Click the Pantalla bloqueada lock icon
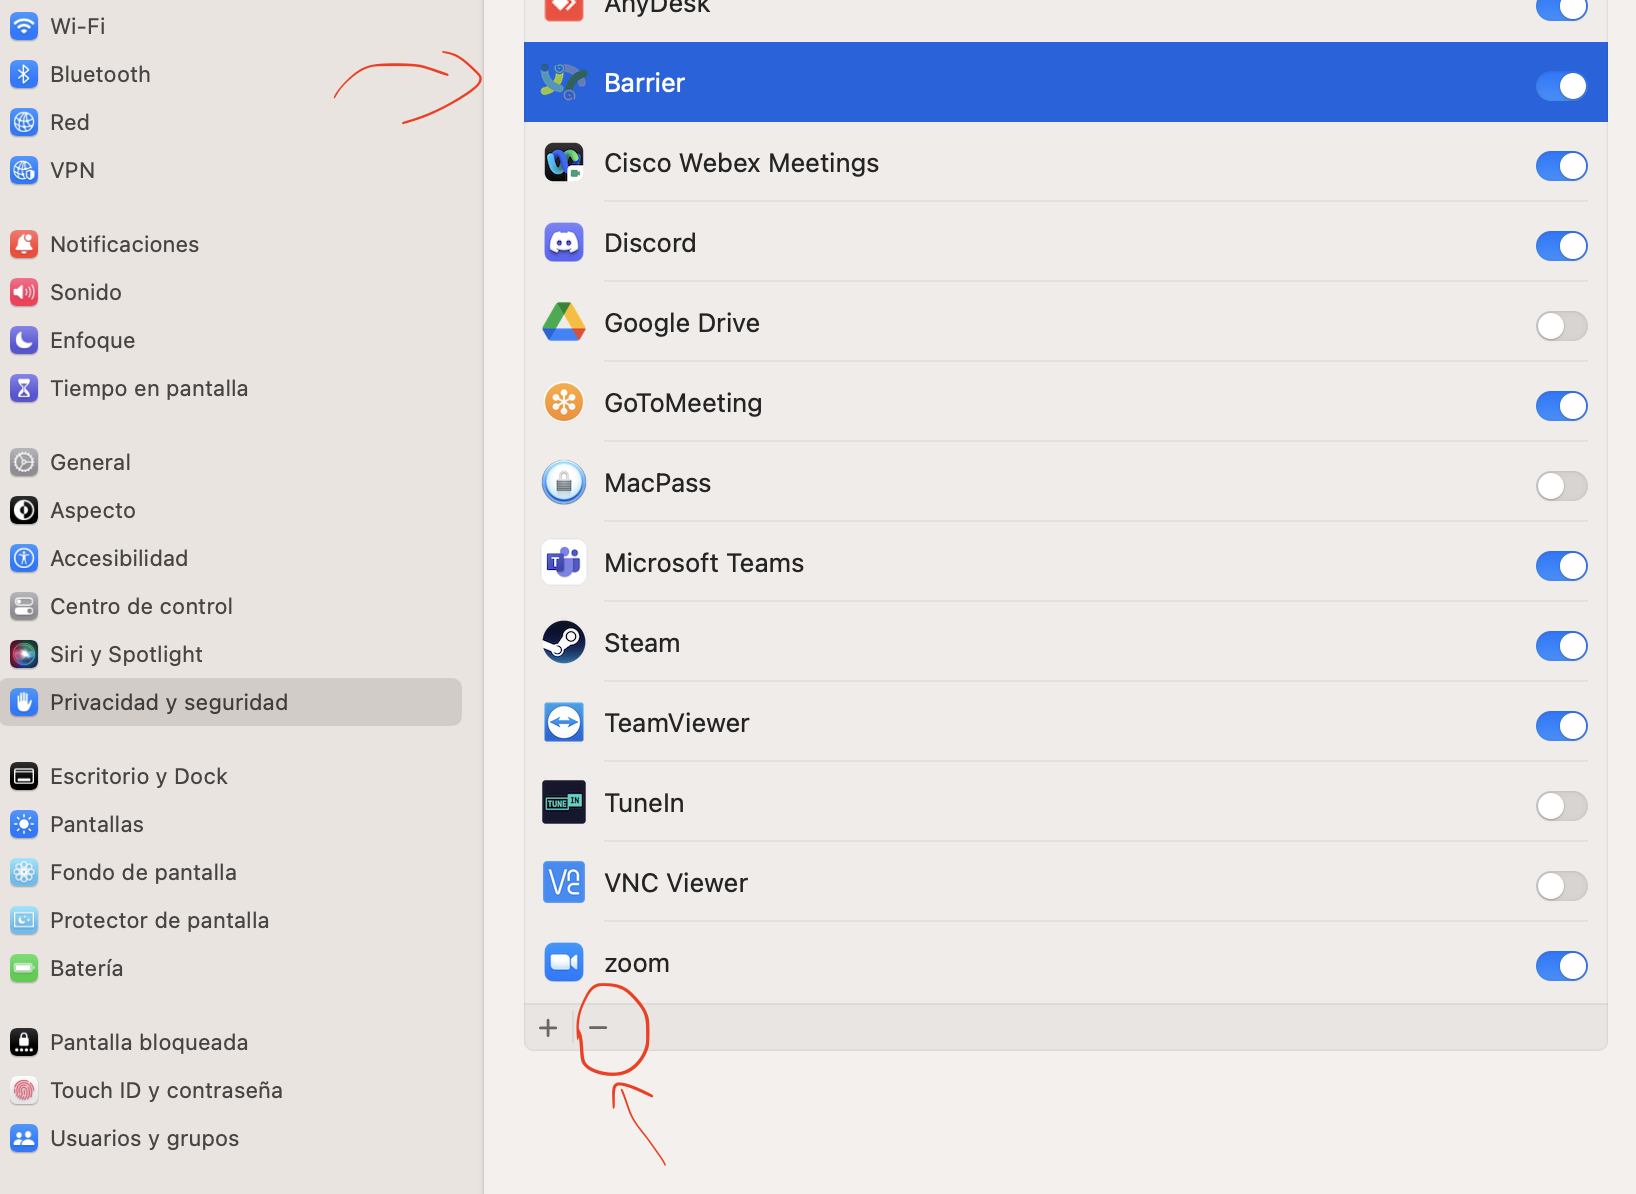Screen dimensions: 1636x1194 click(x=24, y=1042)
